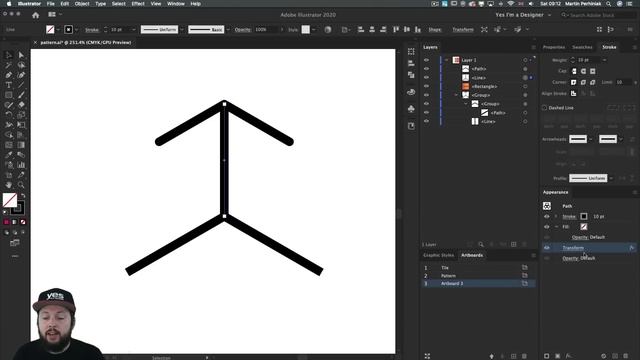Choose the Projecting Cap stroke option
Screen dimensions: 640x360
click(592, 71)
